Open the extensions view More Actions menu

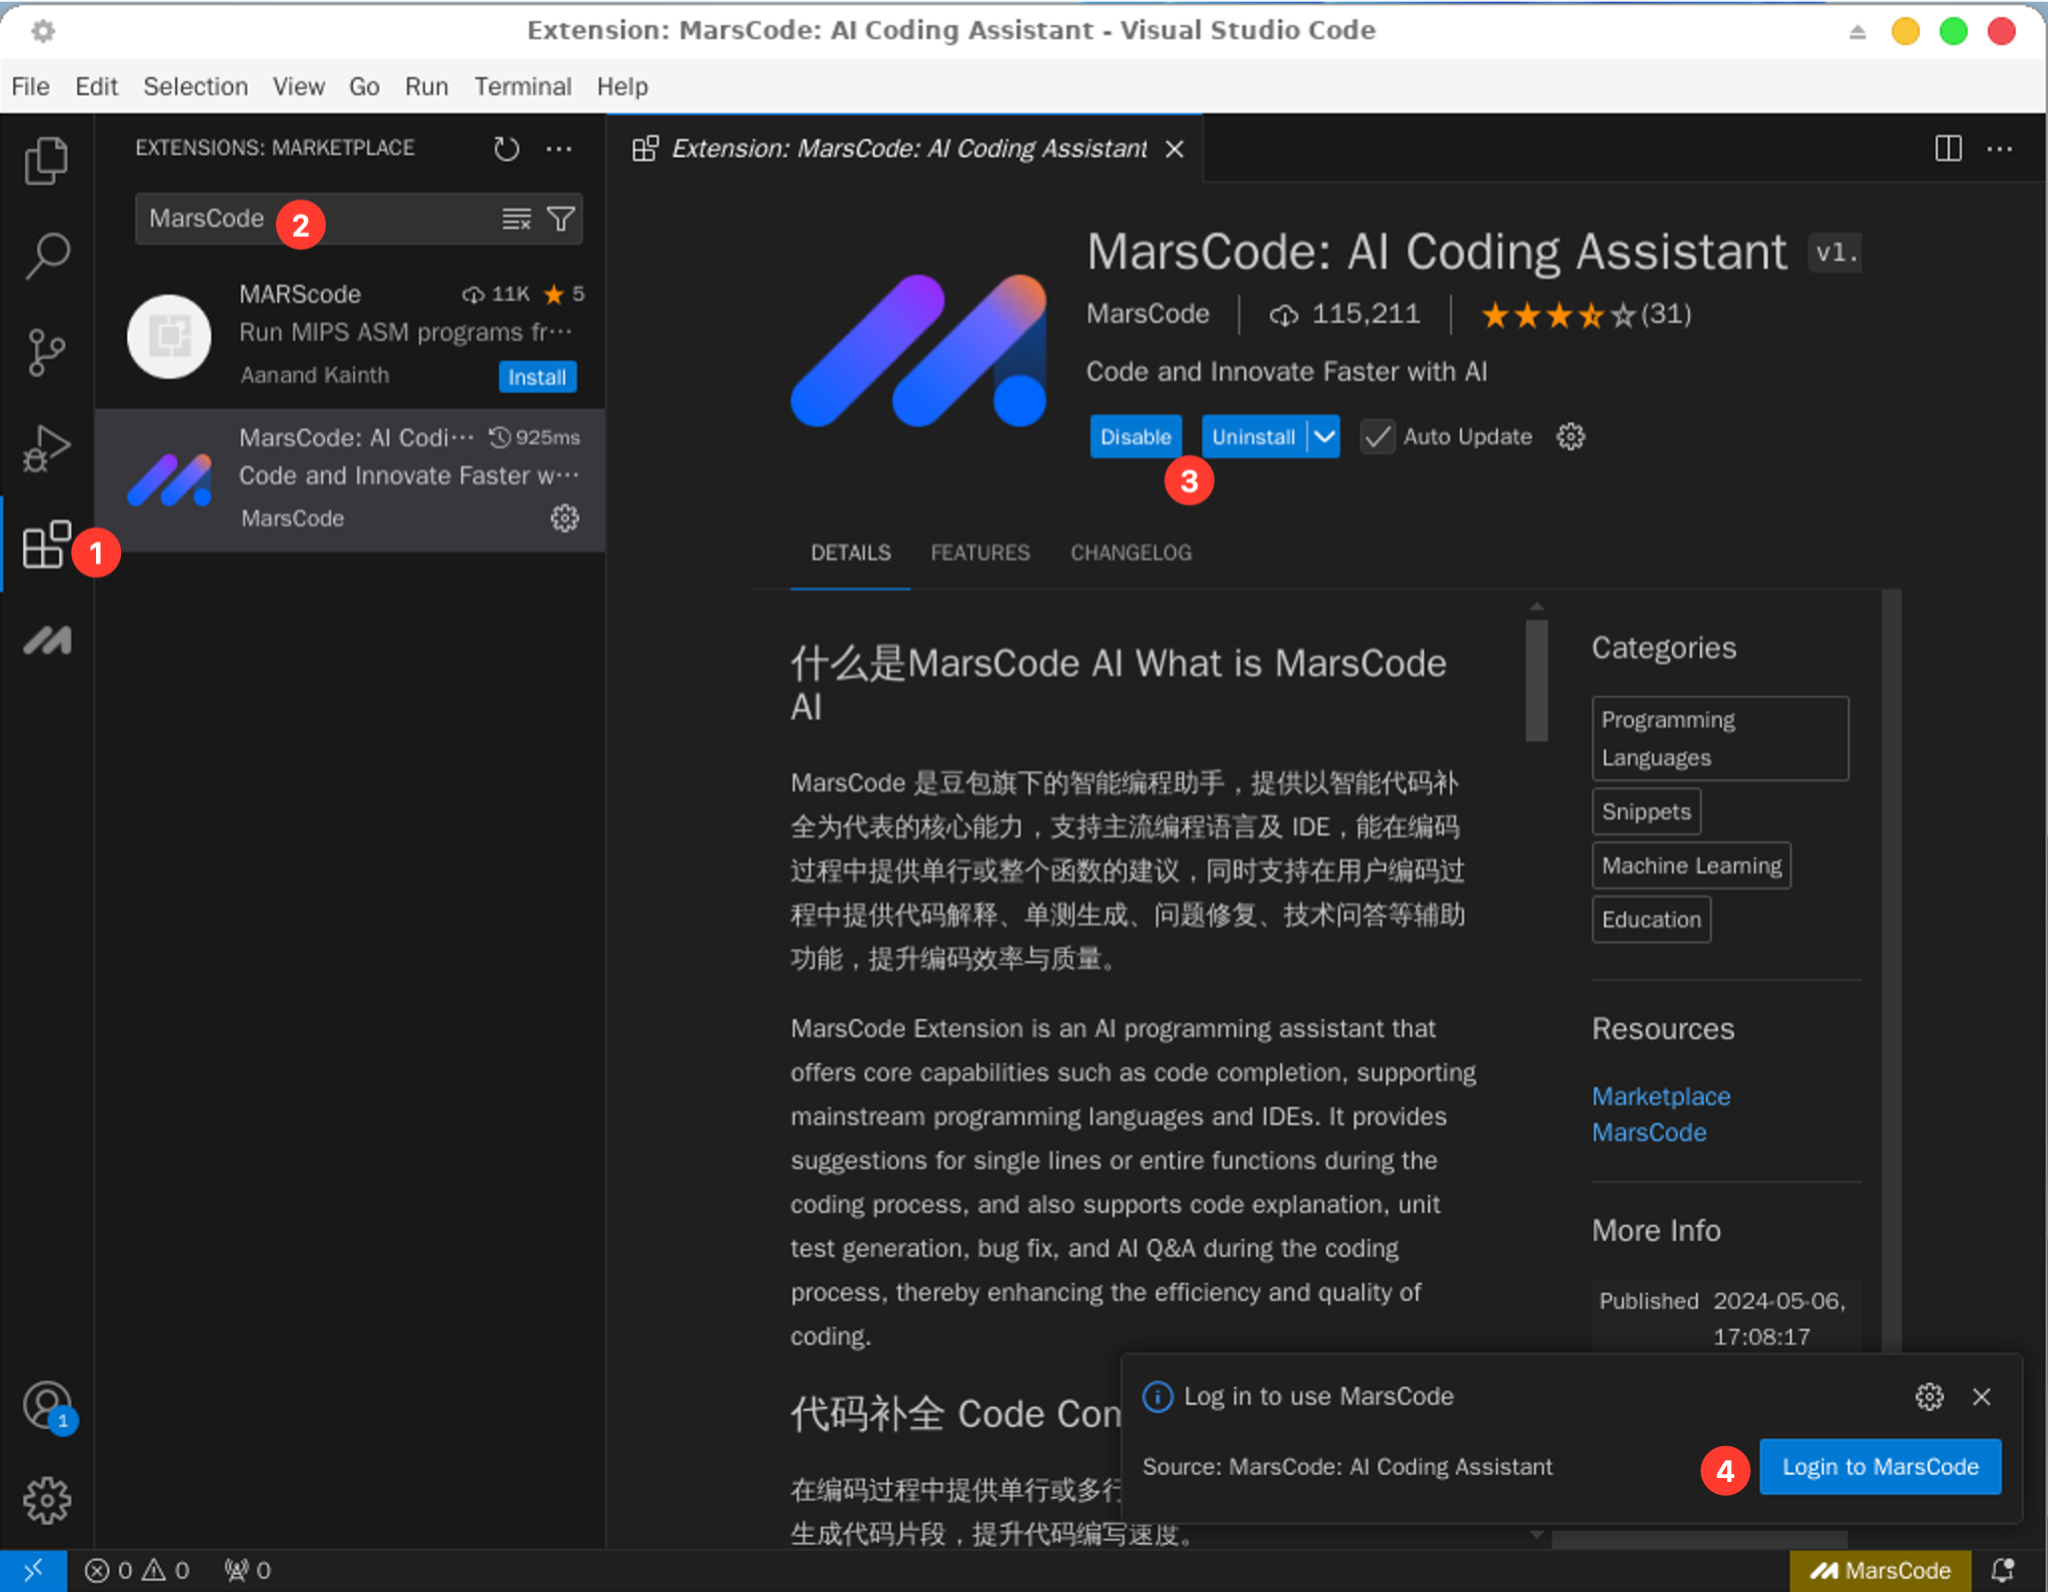click(559, 148)
